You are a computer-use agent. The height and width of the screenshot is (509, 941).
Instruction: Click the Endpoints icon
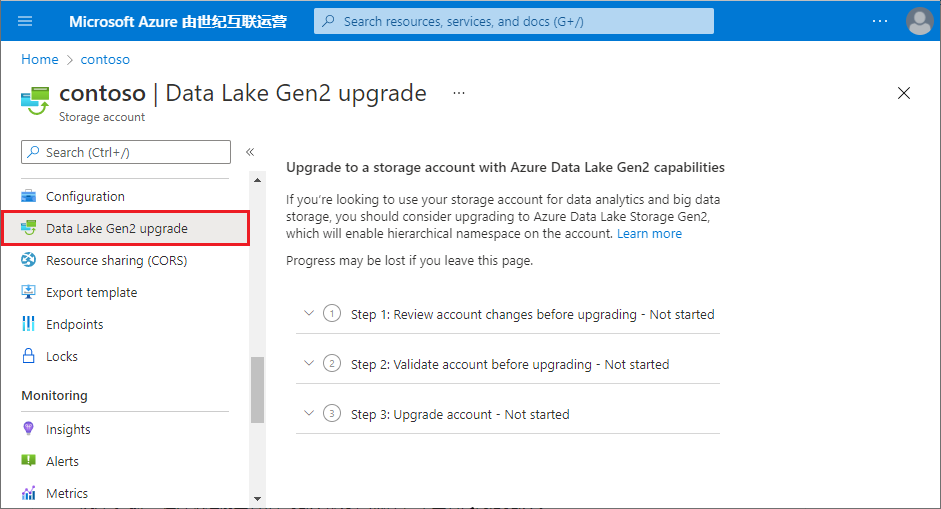point(28,325)
